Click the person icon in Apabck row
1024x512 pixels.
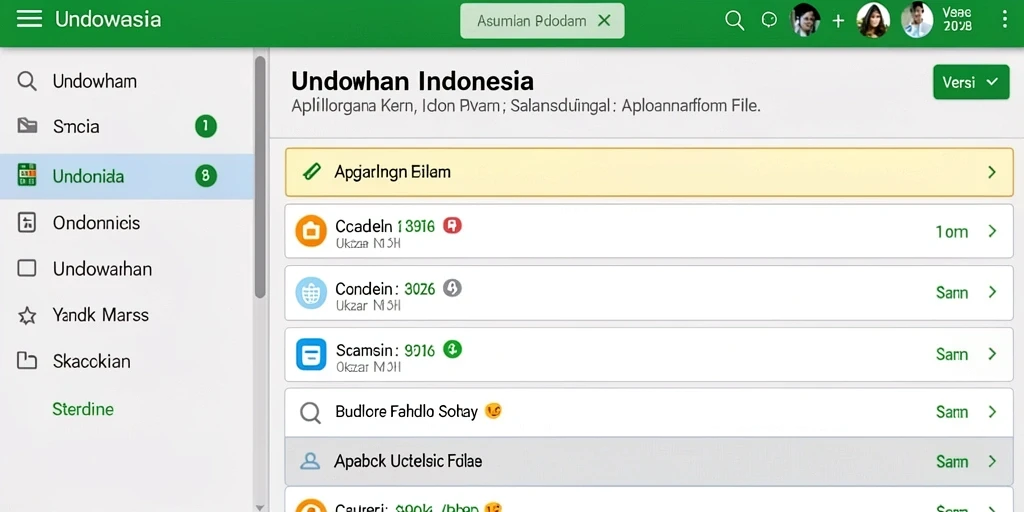click(x=310, y=462)
